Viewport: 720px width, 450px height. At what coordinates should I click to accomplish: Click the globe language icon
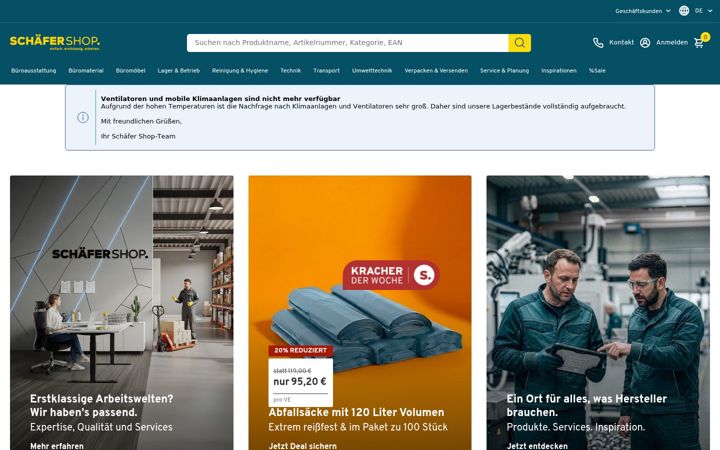684,11
